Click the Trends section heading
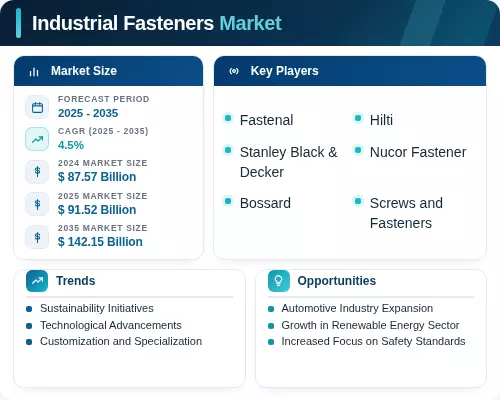Screen dimensions: 500x400 [x=76, y=281]
